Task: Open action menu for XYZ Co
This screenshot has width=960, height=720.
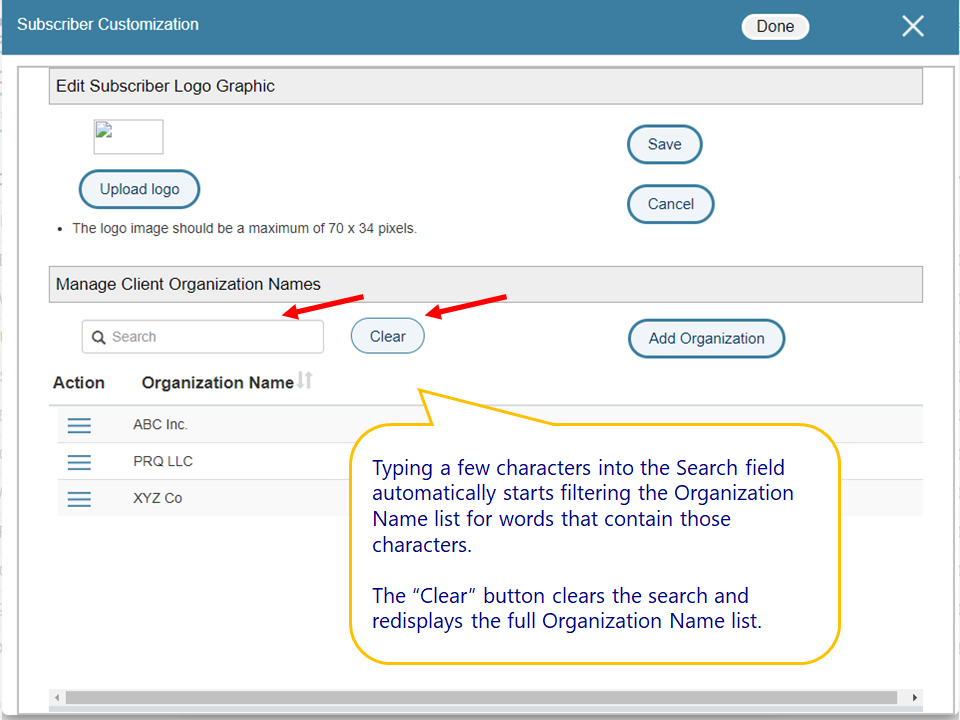Action: [79, 499]
